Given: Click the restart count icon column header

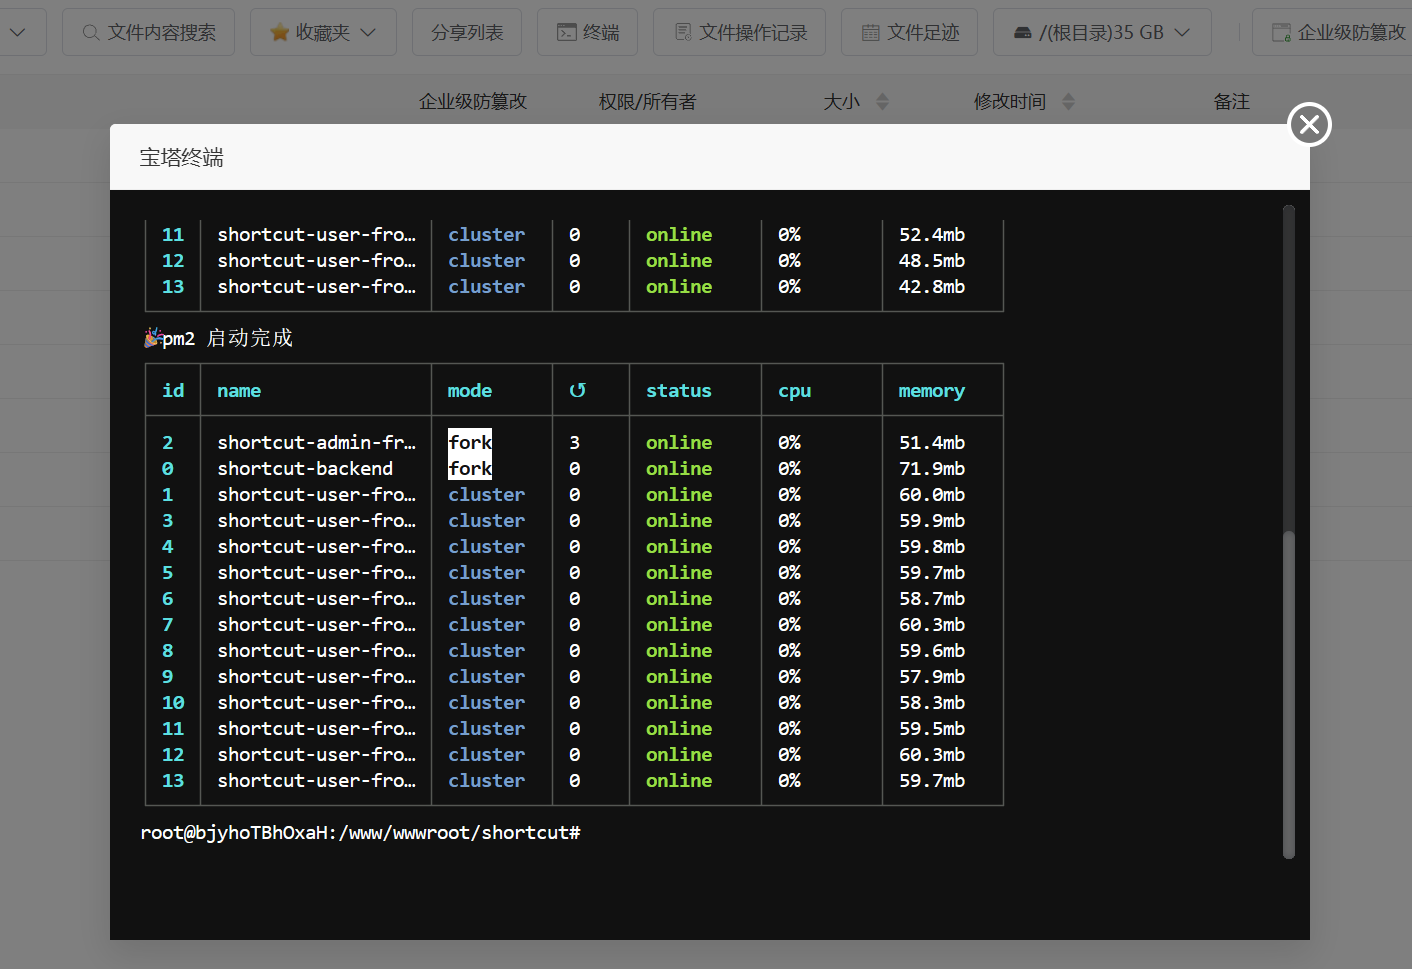Looking at the screenshot, I should coord(577,390).
